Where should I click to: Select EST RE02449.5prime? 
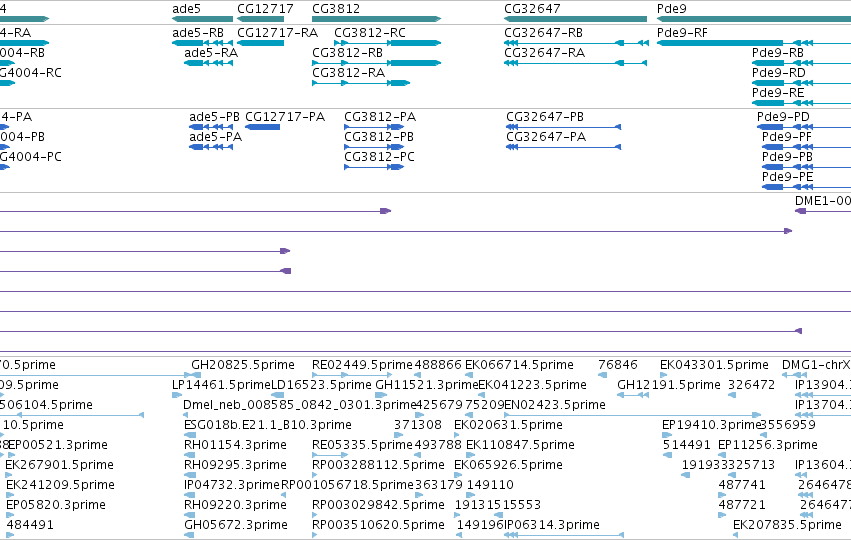(362, 365)
